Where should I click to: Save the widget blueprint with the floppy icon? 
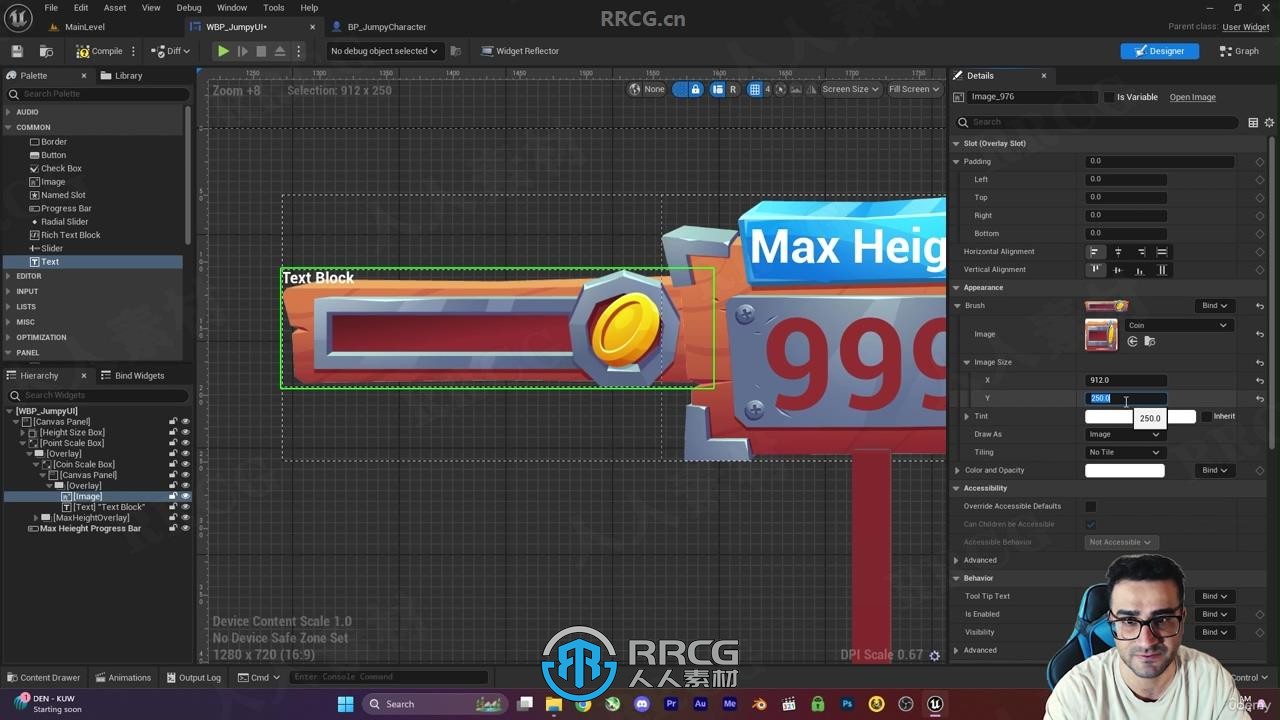tap(17, 51)
